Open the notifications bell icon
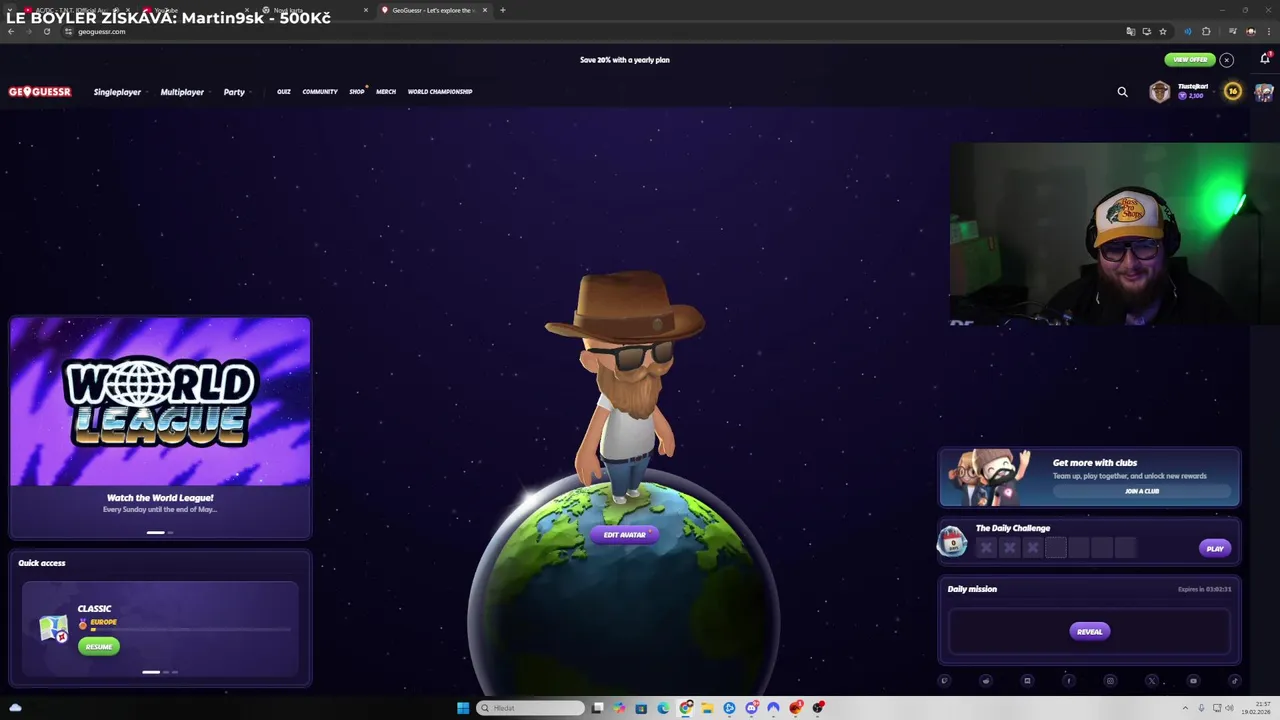1280x720 pixels. [1264, 59]
